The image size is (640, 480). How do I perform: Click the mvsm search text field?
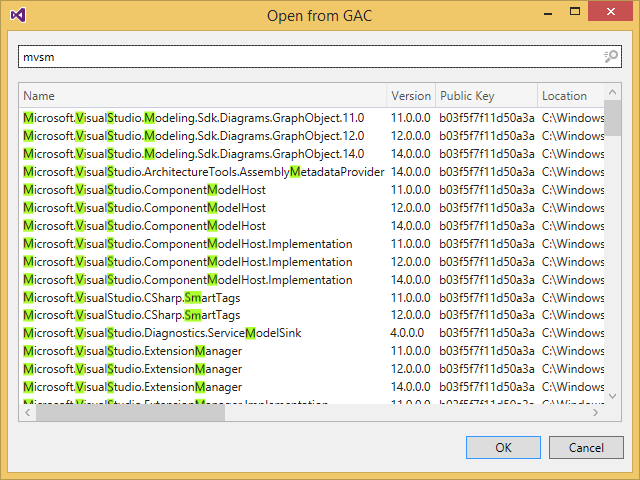(x=310, y=57)
